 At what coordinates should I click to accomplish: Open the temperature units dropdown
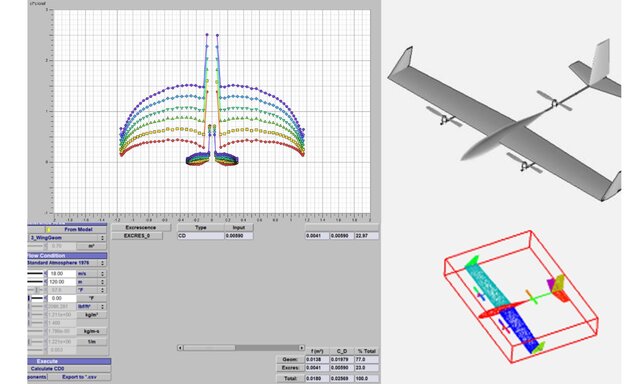point(91,290)
